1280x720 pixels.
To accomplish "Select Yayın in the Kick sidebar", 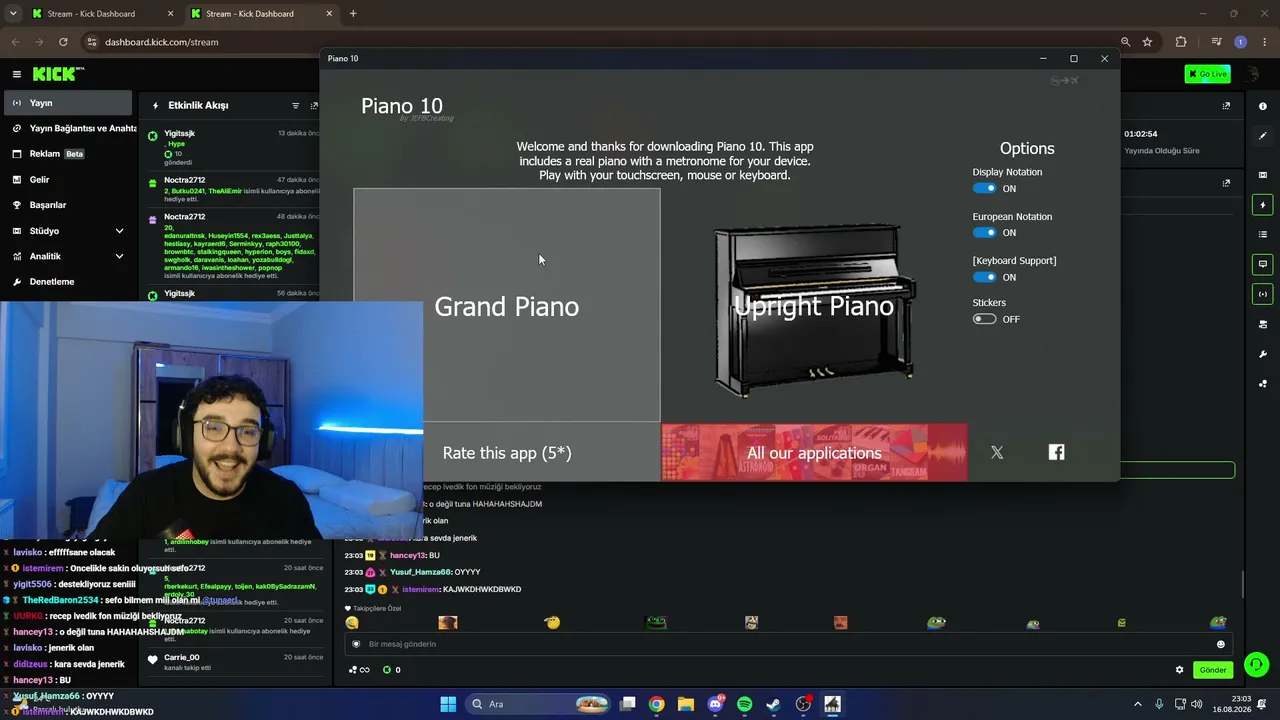I will [66, 103].
